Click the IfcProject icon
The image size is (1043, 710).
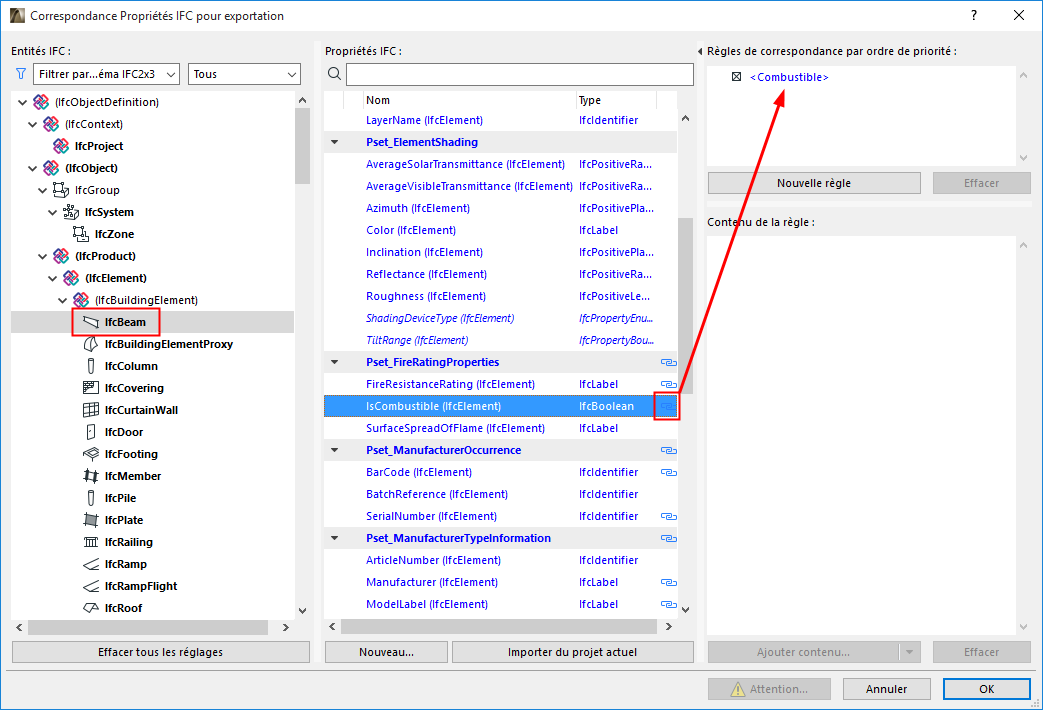pos(61,146)
